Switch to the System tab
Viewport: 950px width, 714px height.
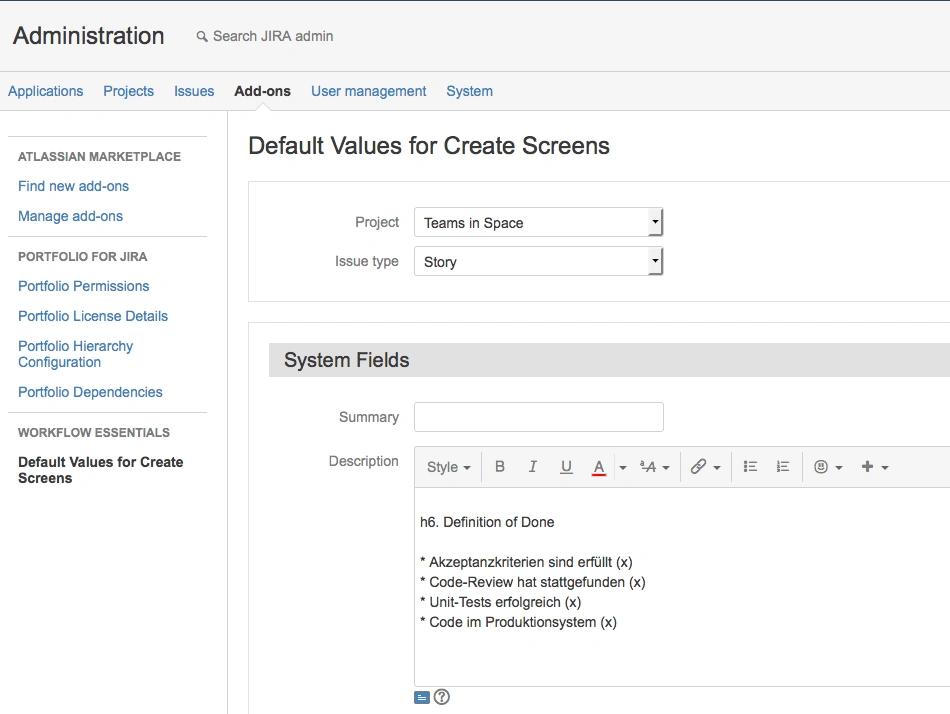pos(470,91)
